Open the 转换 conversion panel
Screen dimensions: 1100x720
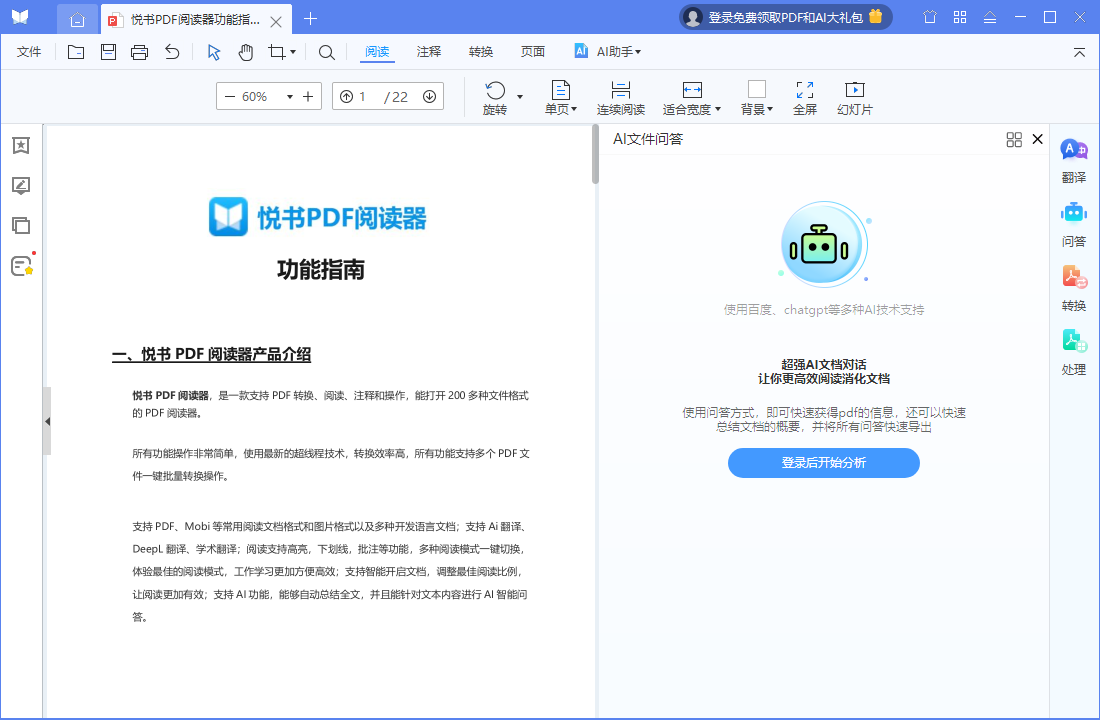point(1072,290)
